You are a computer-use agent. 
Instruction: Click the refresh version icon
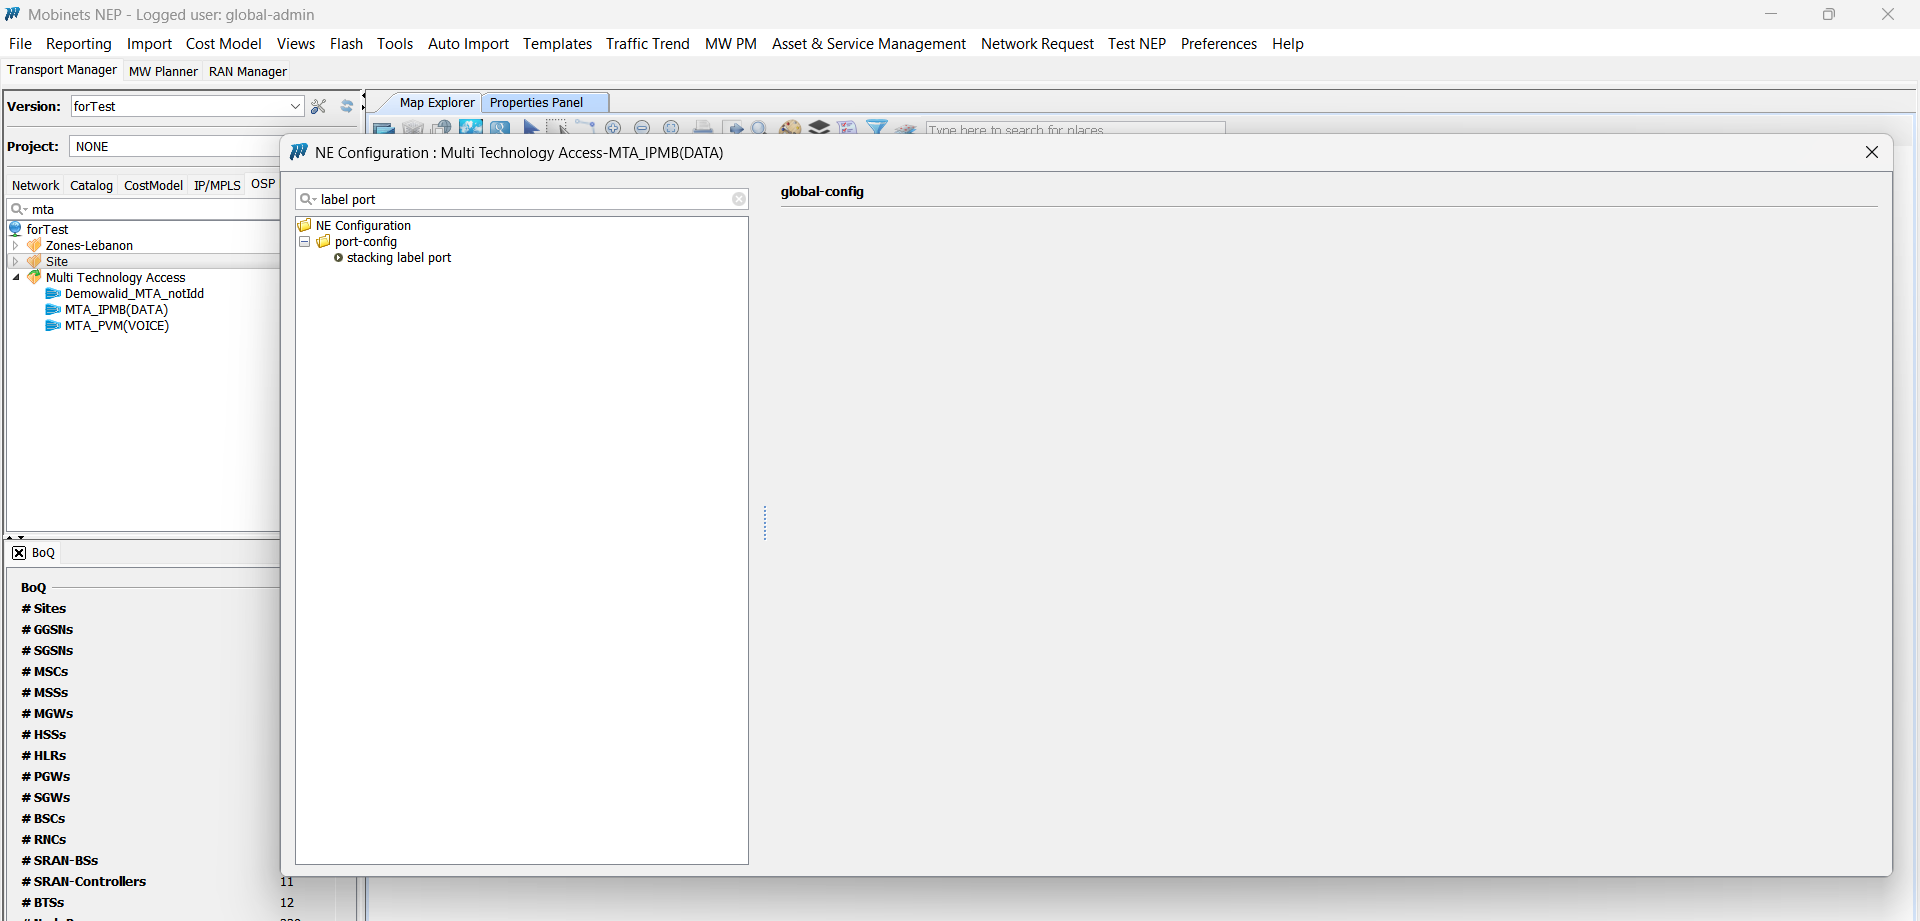pyautogui.click(x=346, y=106)
